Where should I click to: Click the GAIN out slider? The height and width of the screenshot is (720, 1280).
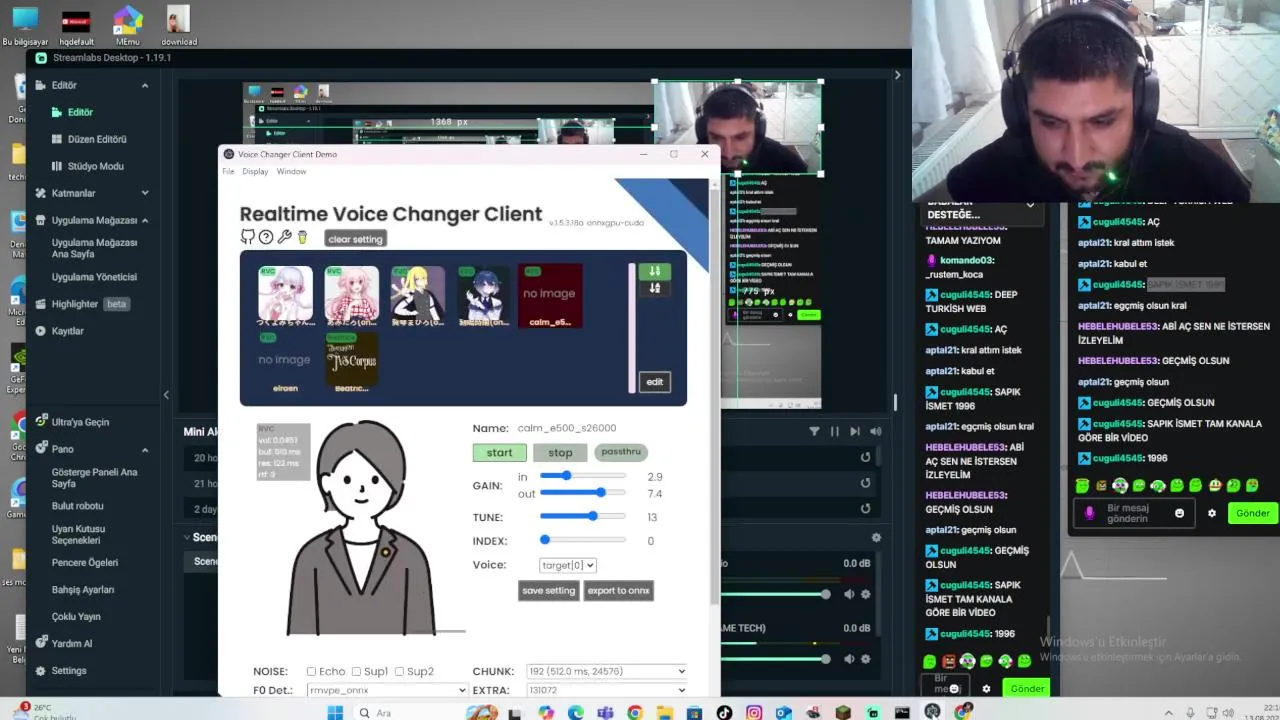pyautogui.click(x=583, y=493)
